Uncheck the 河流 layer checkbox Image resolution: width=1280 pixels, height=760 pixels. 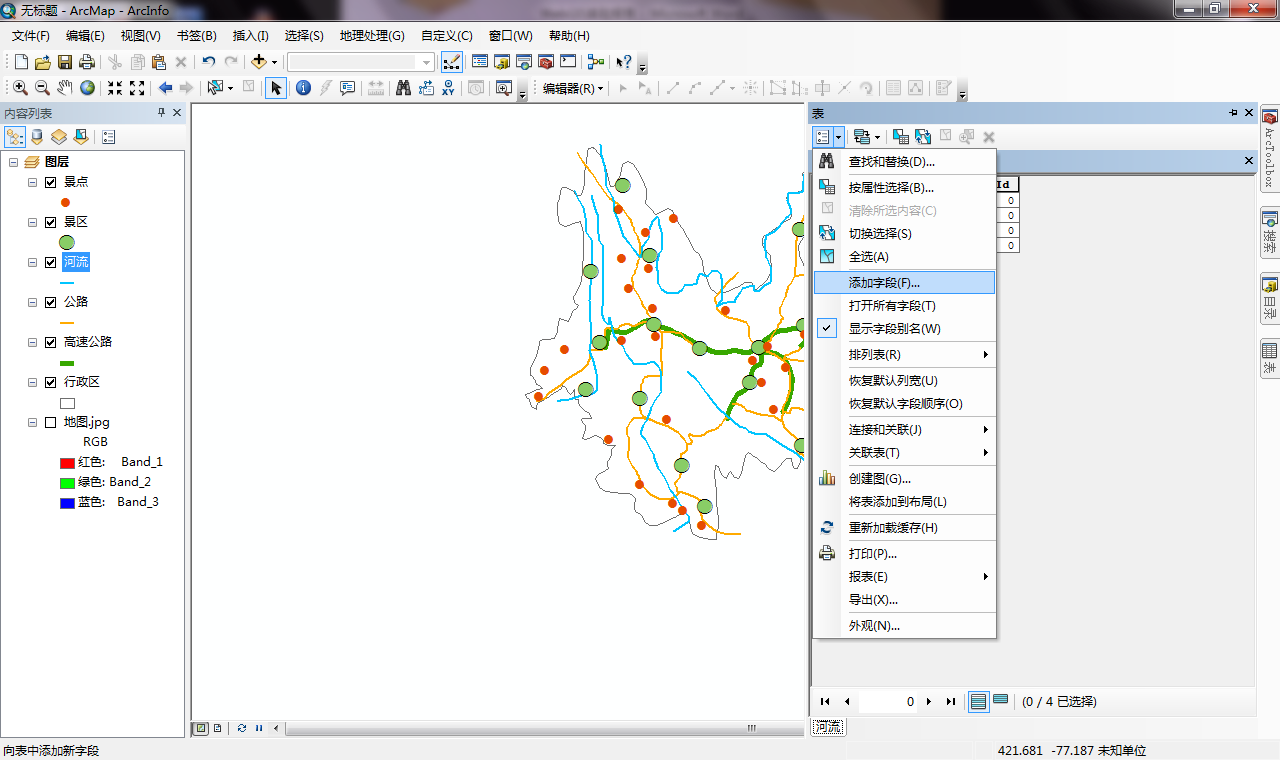[x=51, y=262]
